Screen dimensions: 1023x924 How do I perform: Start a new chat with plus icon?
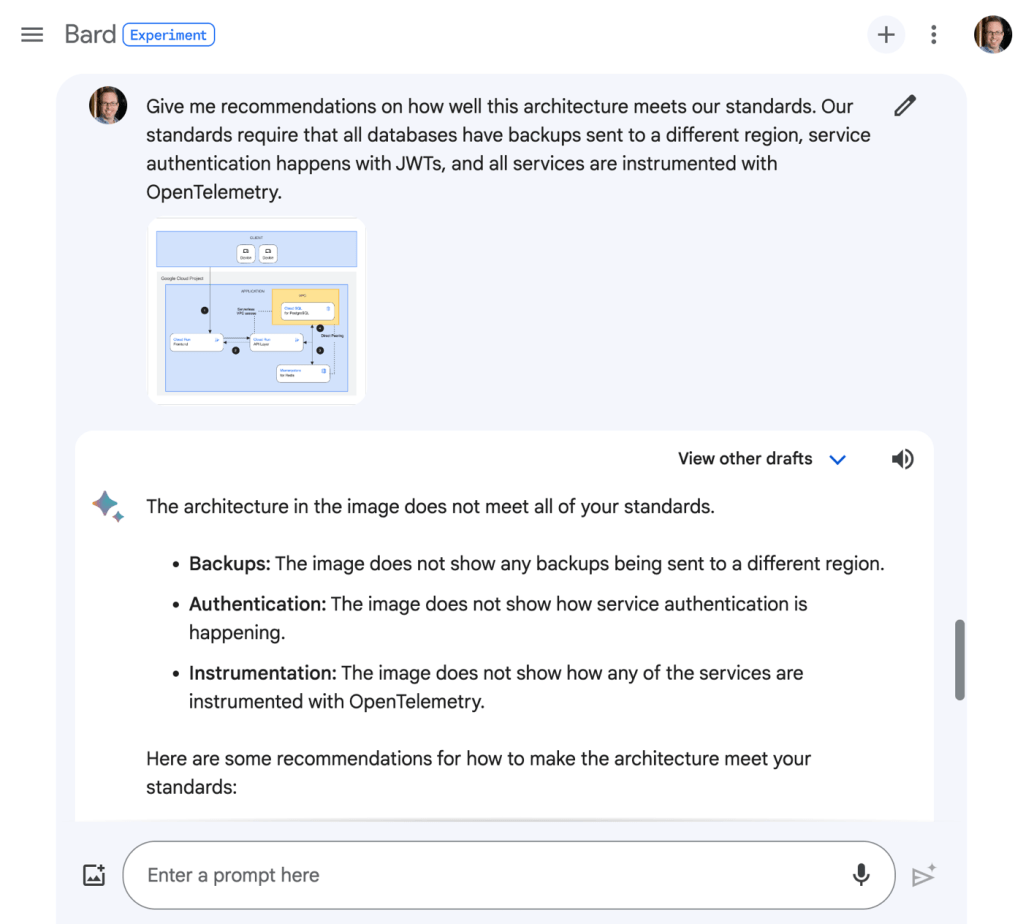(x=885, y=35)
